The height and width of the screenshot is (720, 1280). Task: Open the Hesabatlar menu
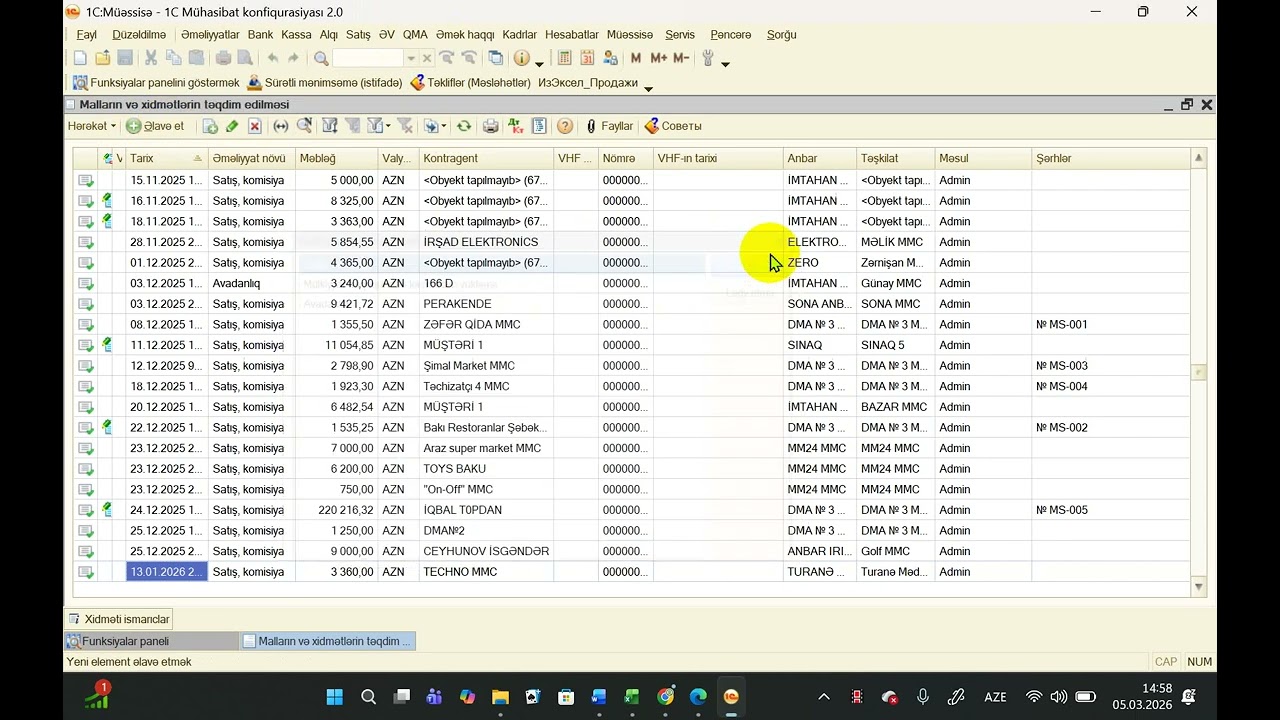[x=571, y=34]
